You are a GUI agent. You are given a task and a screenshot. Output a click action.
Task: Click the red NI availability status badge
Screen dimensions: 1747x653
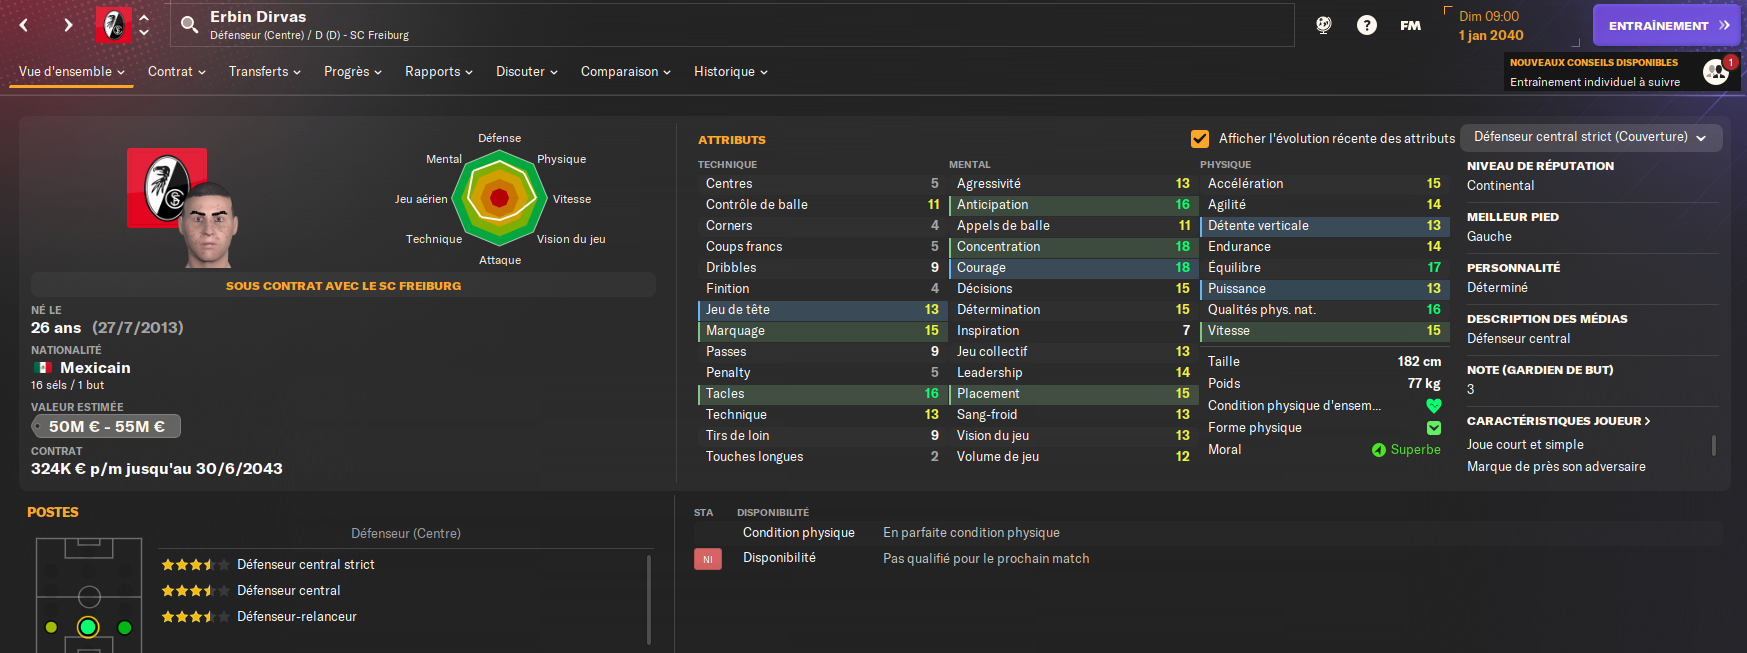coord(707,559)
